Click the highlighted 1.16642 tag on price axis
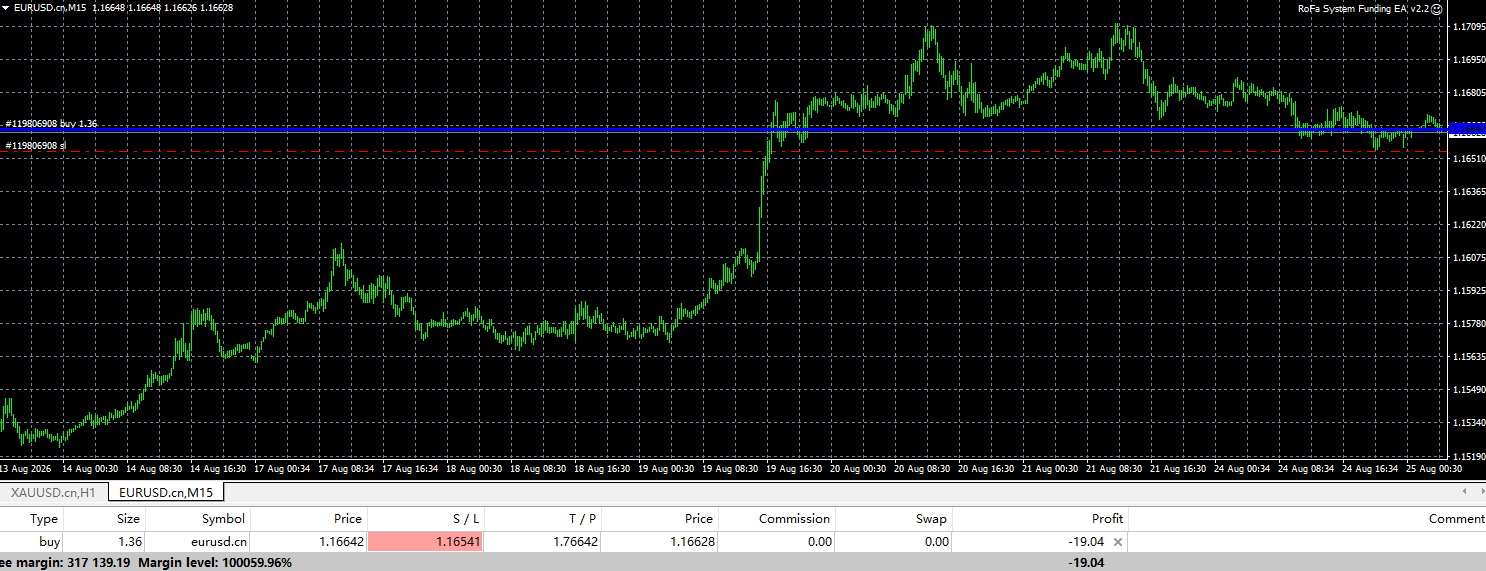 pyautogui.click(x=1468, y=128)
